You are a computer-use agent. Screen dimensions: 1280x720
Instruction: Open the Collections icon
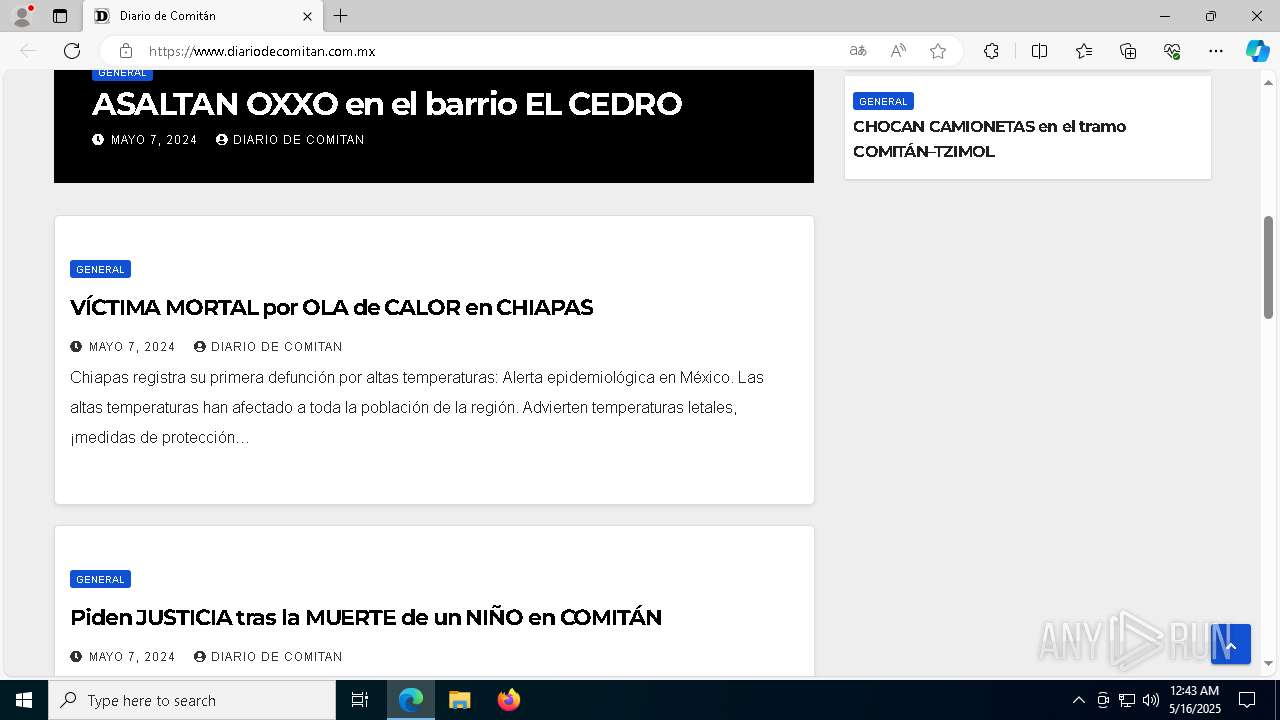pos(1128,51)
